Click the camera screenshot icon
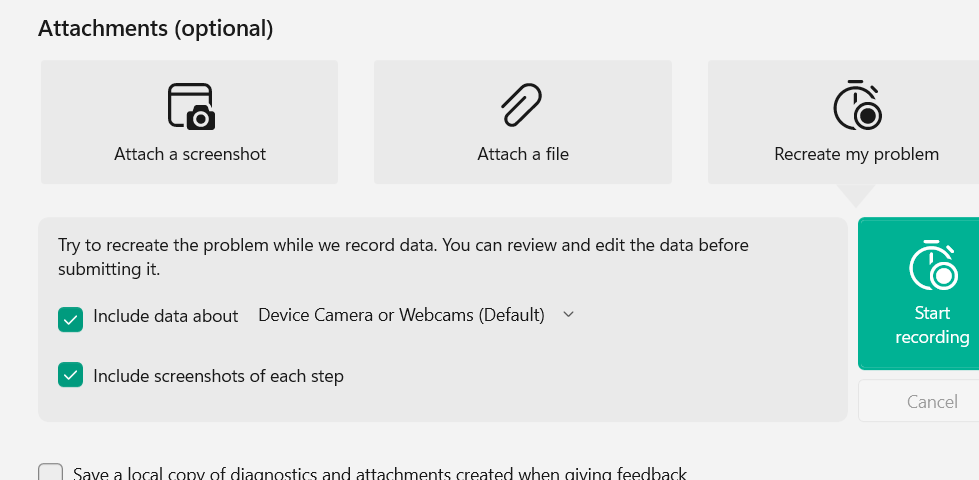979x480 pixels. 190,106
